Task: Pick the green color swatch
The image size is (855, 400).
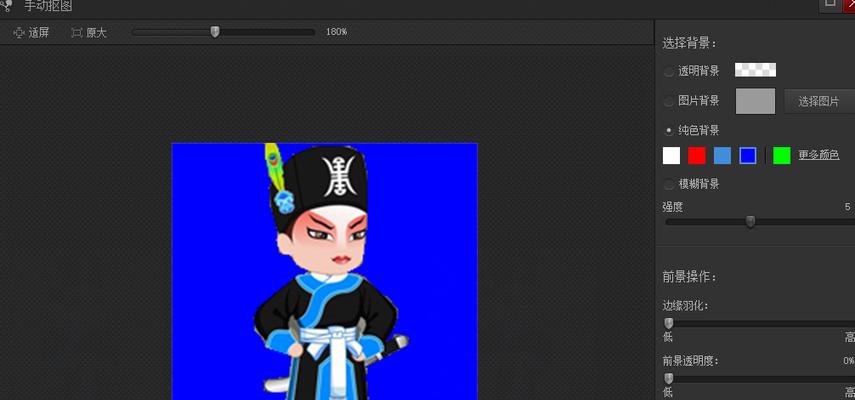Action: point(781,155)
